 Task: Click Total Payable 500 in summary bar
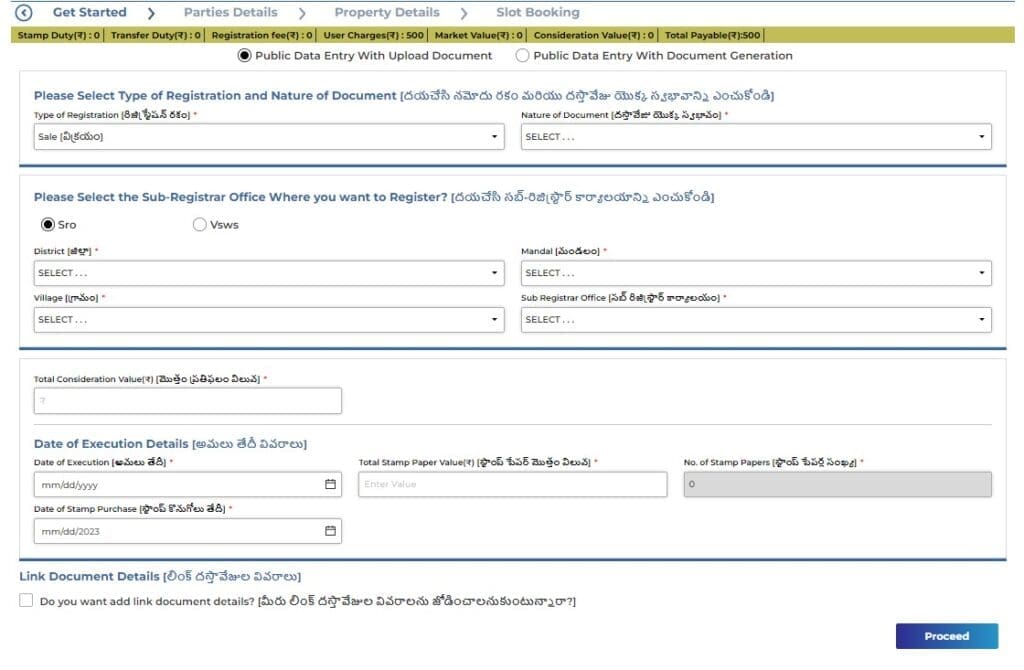(x=712, y=35)
